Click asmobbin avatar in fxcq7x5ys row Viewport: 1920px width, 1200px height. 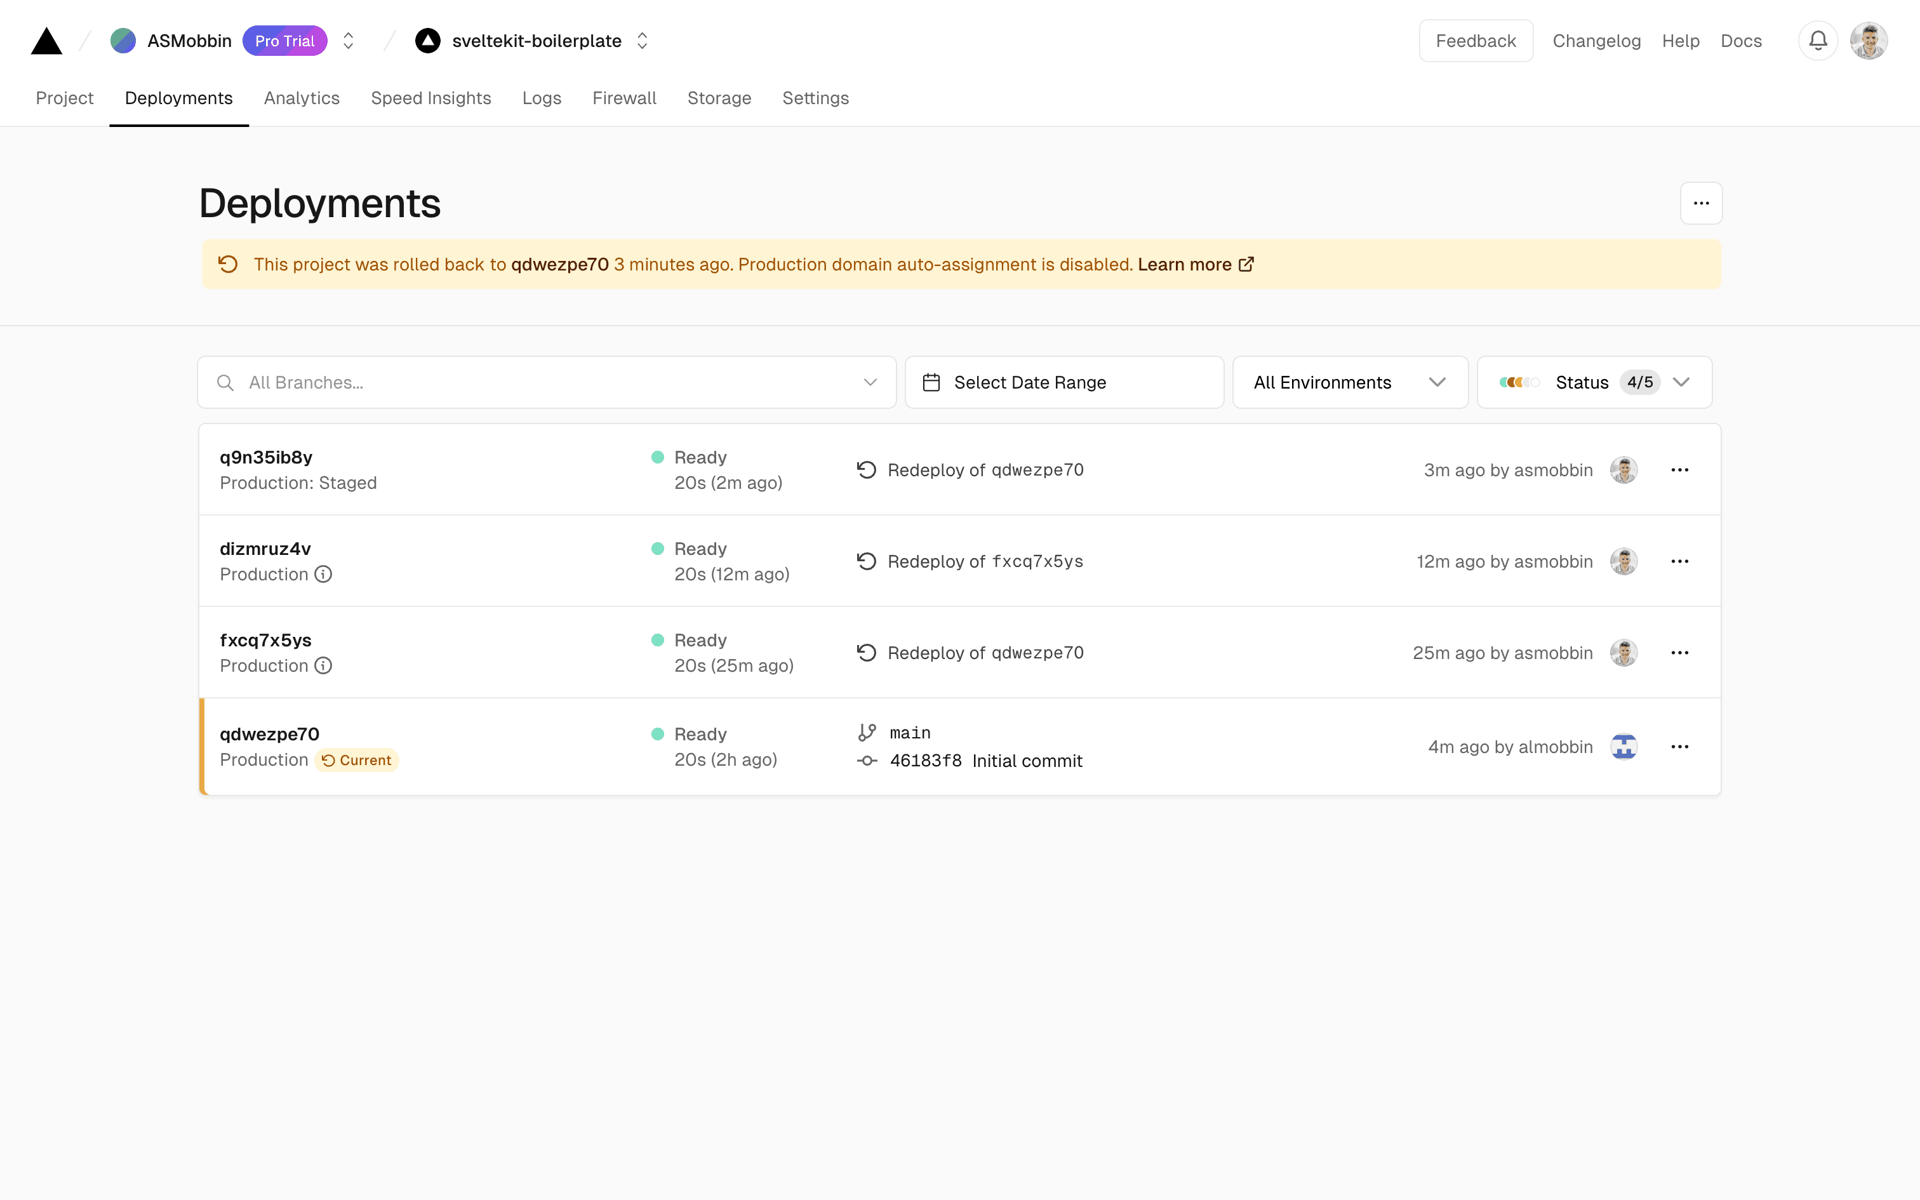point(1623,653)
